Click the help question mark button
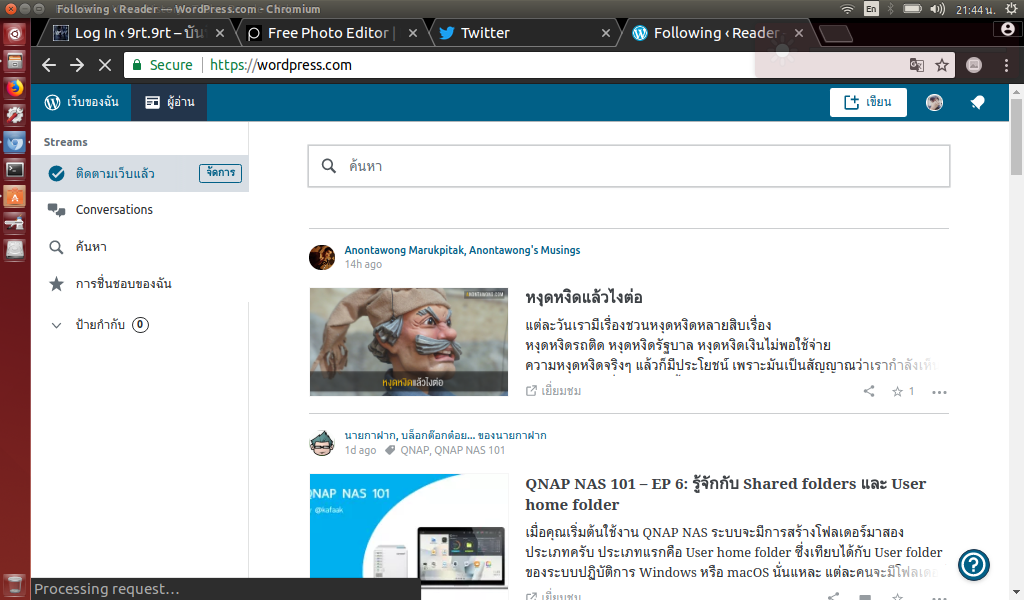Image resolution: width=1024 pixels, height=600 pixels. click(x=974, y=565)
